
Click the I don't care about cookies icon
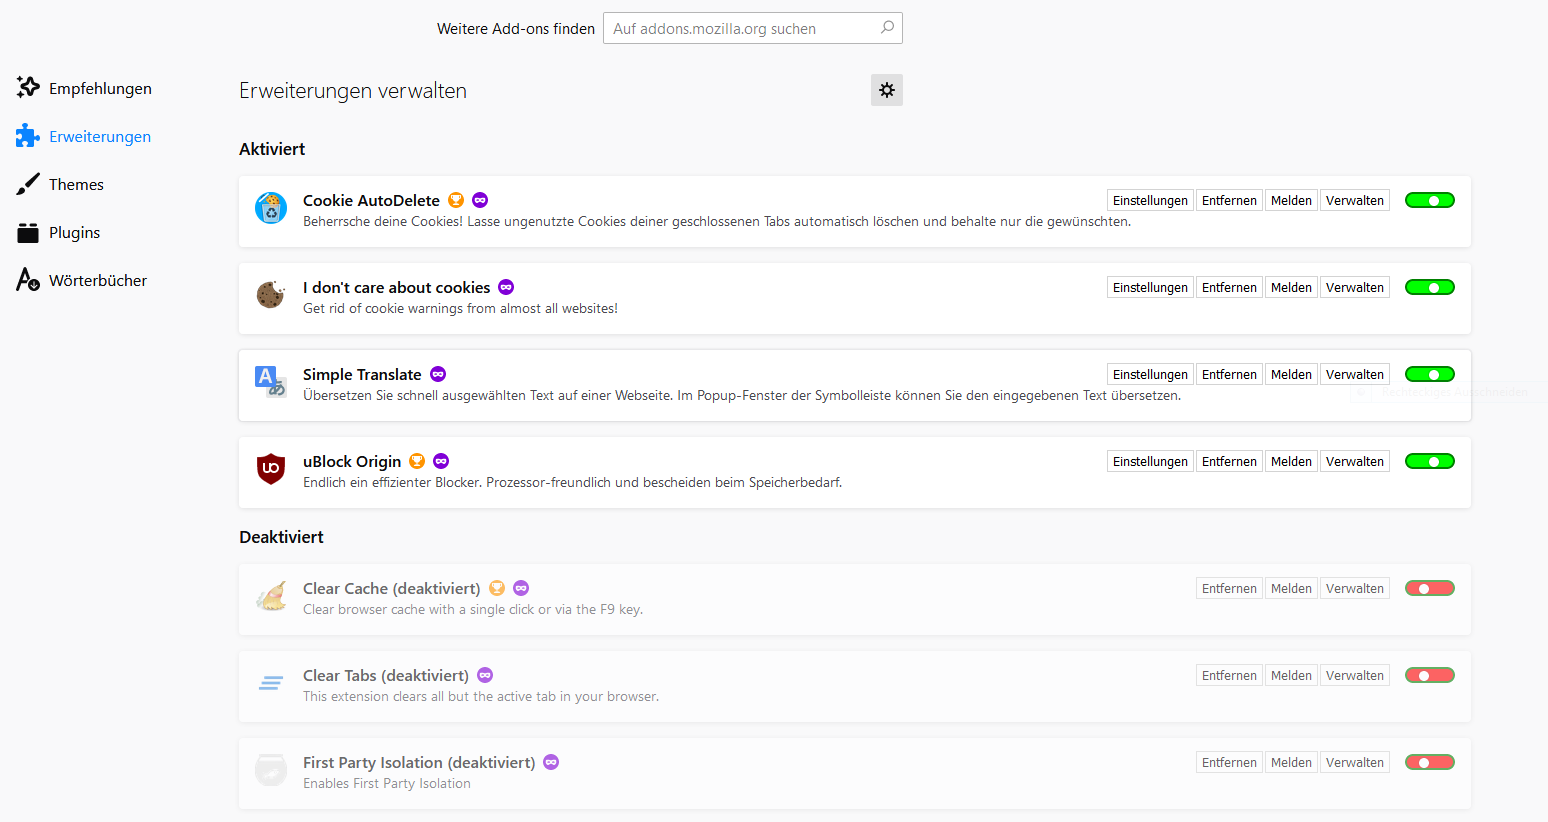271,295
